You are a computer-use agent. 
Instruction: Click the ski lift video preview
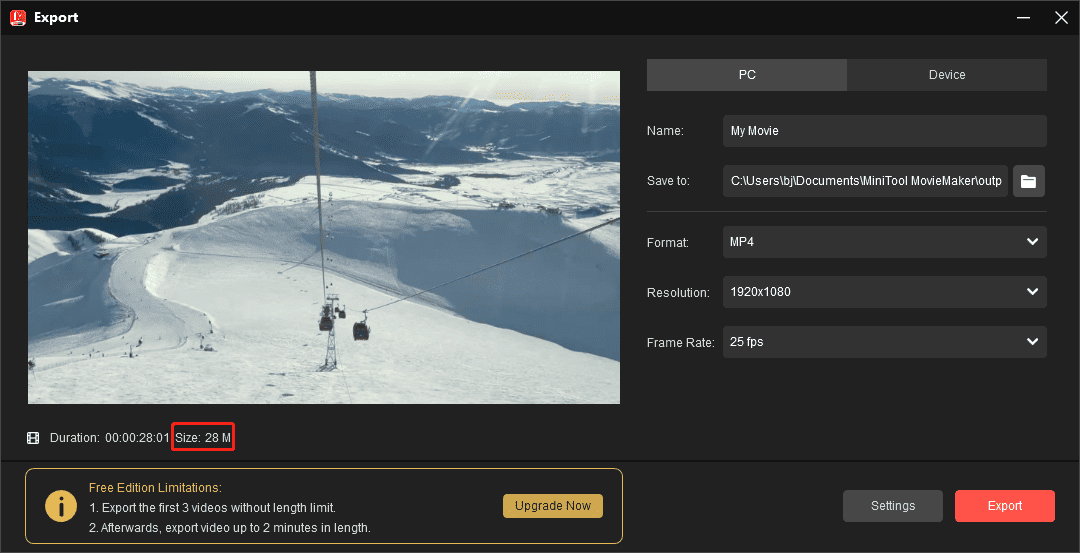tap(324, 238)
